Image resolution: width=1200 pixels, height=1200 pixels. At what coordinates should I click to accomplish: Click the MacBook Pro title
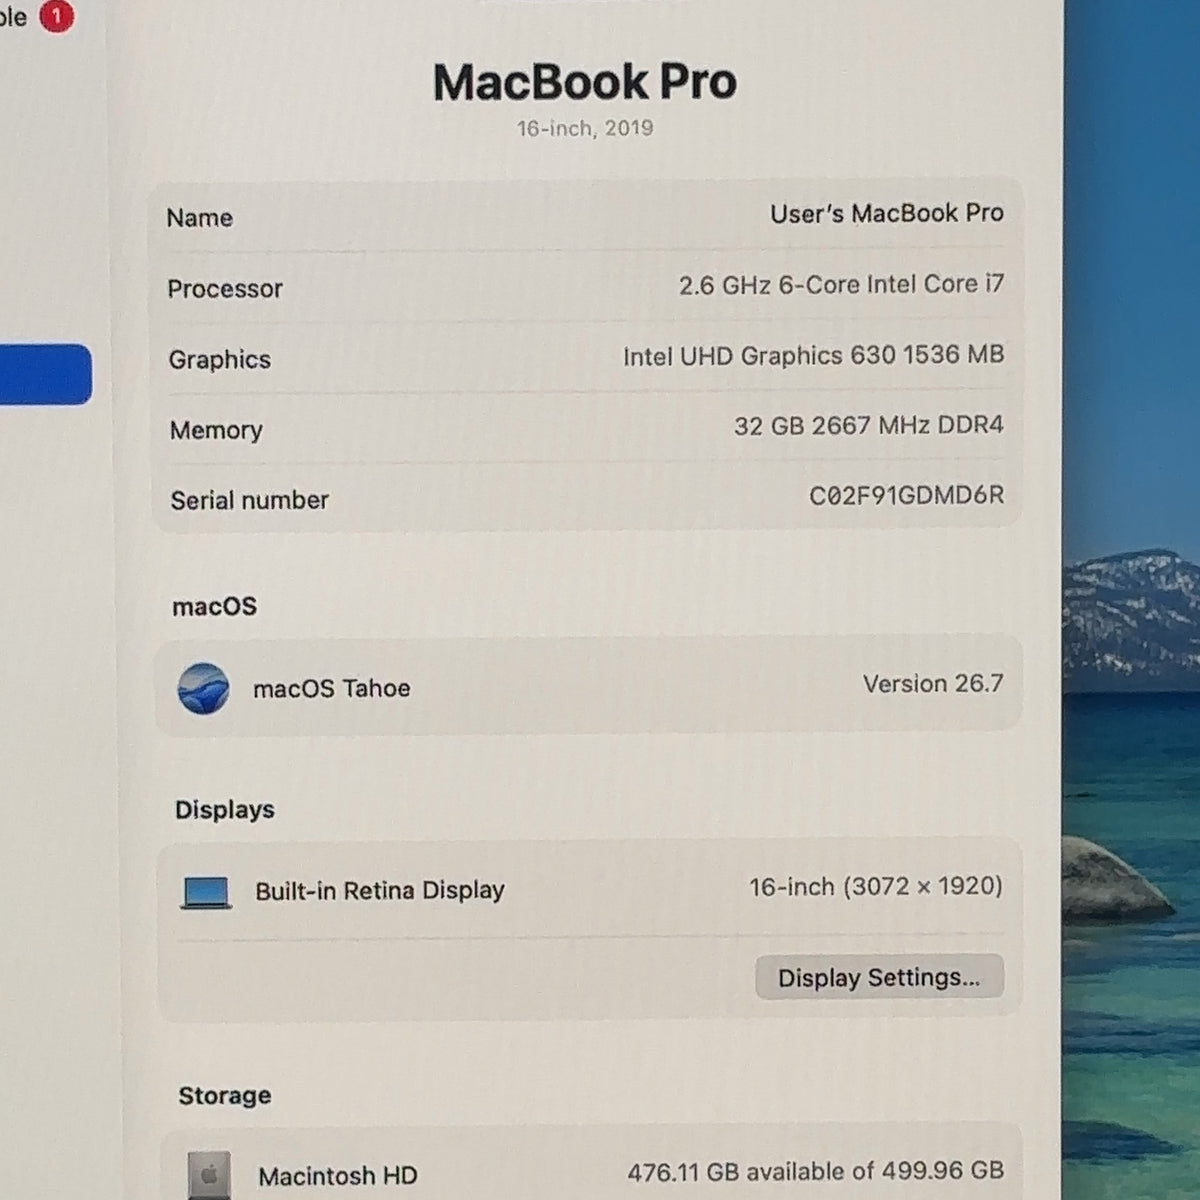[x=585, y=82]
